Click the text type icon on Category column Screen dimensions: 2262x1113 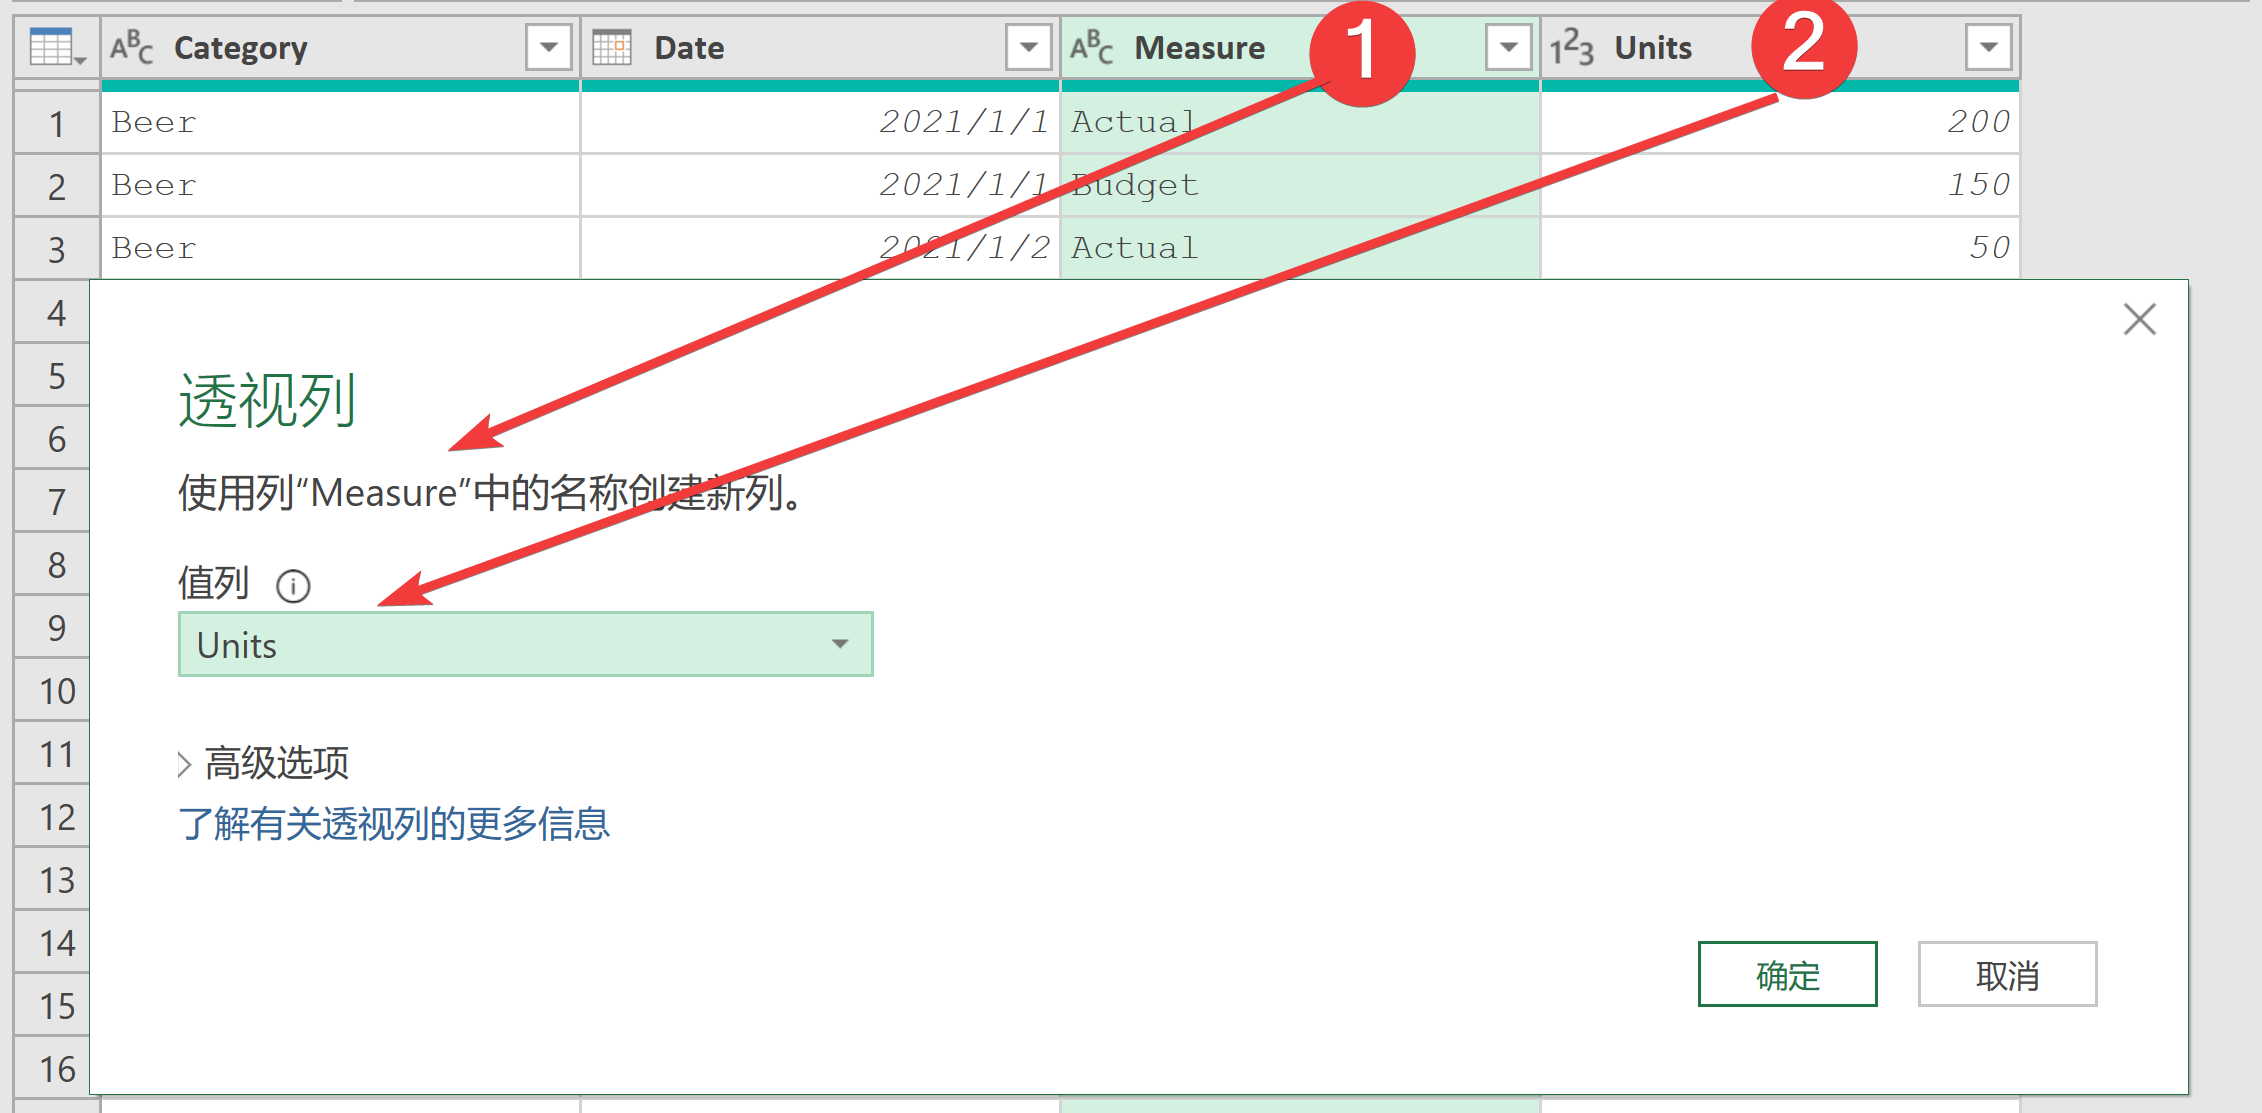click(x=131, y=47)
